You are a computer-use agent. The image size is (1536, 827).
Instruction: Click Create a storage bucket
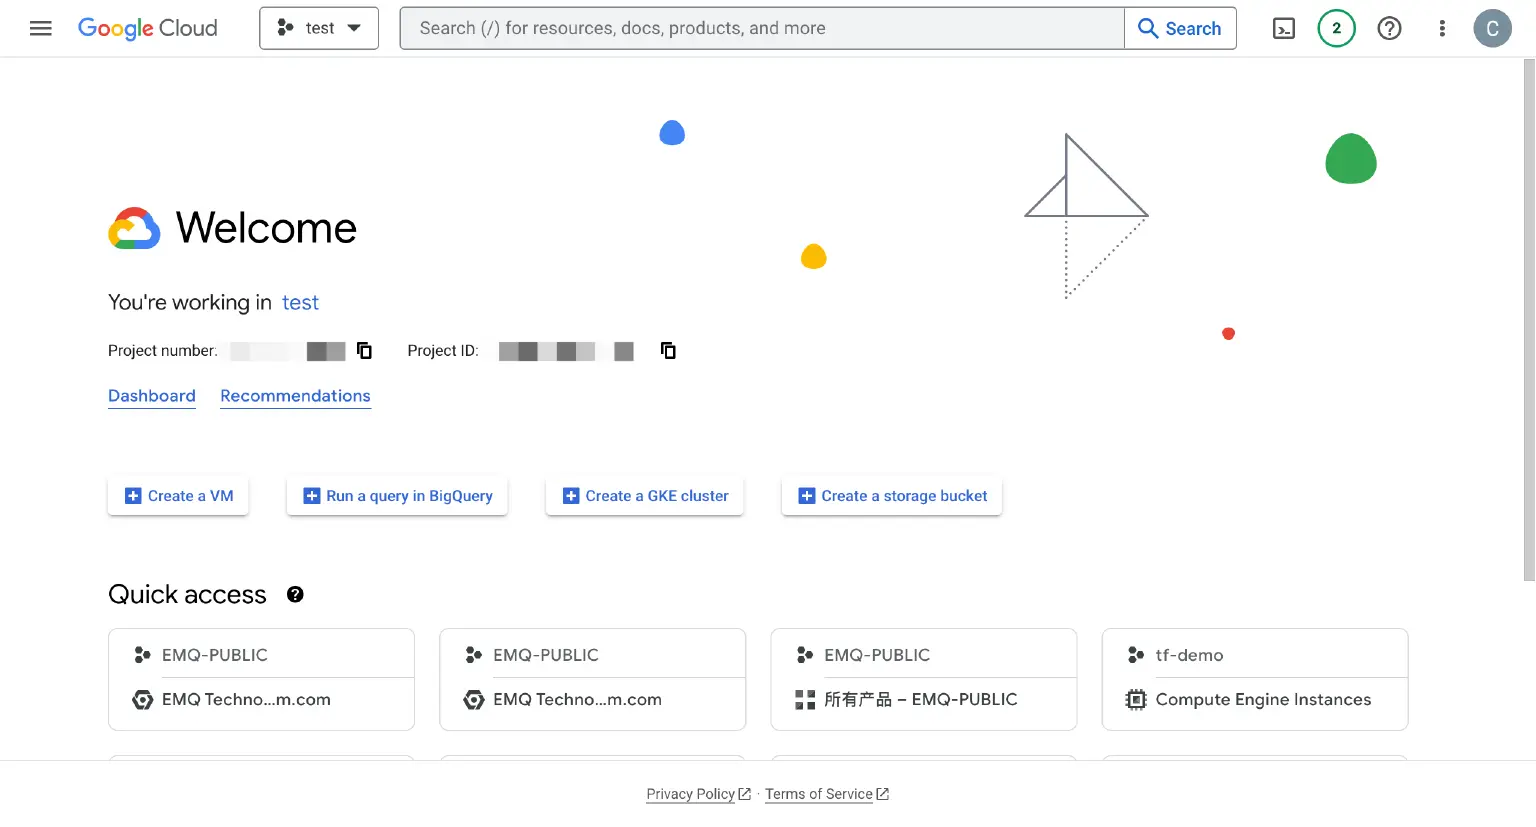(892, 496)
